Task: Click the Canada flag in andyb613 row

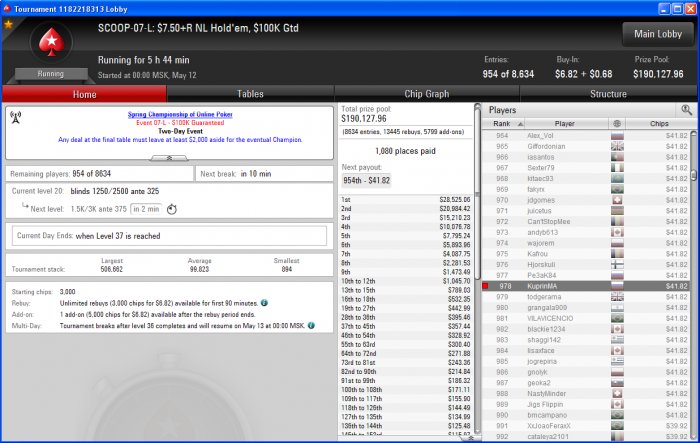Action: pos(617,232)
